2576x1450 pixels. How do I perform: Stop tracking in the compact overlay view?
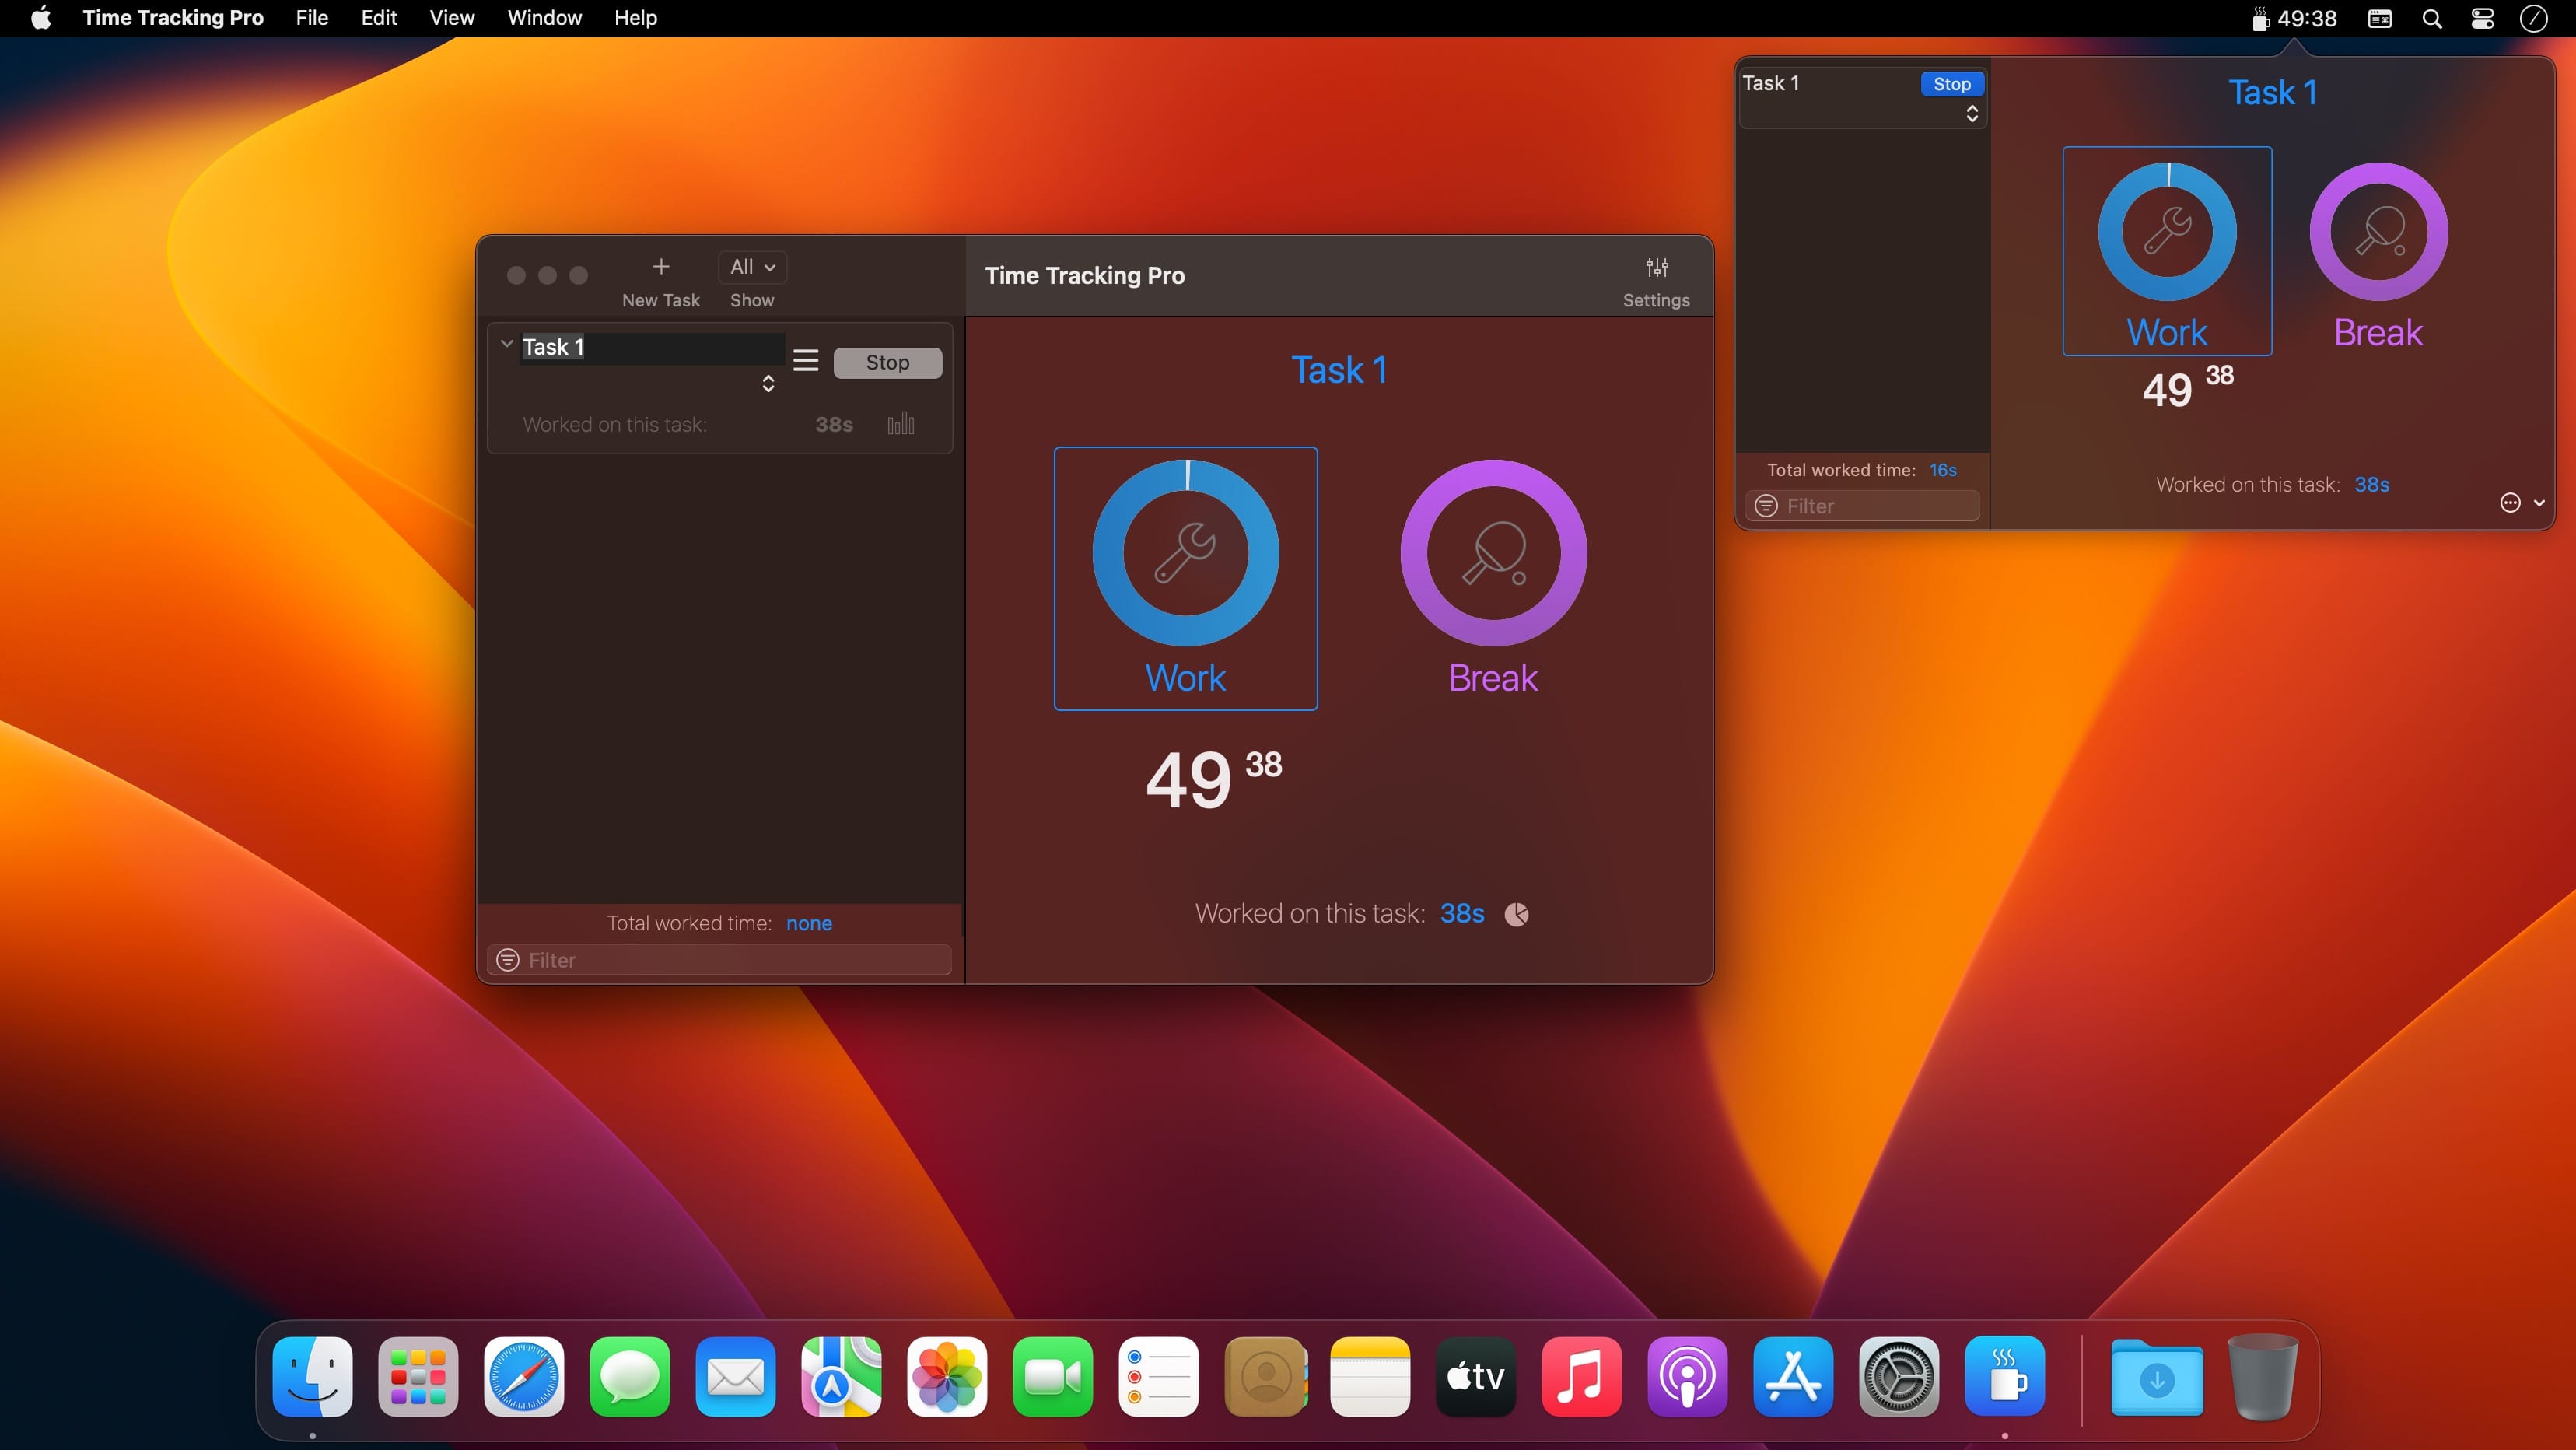pos(1948,83)
